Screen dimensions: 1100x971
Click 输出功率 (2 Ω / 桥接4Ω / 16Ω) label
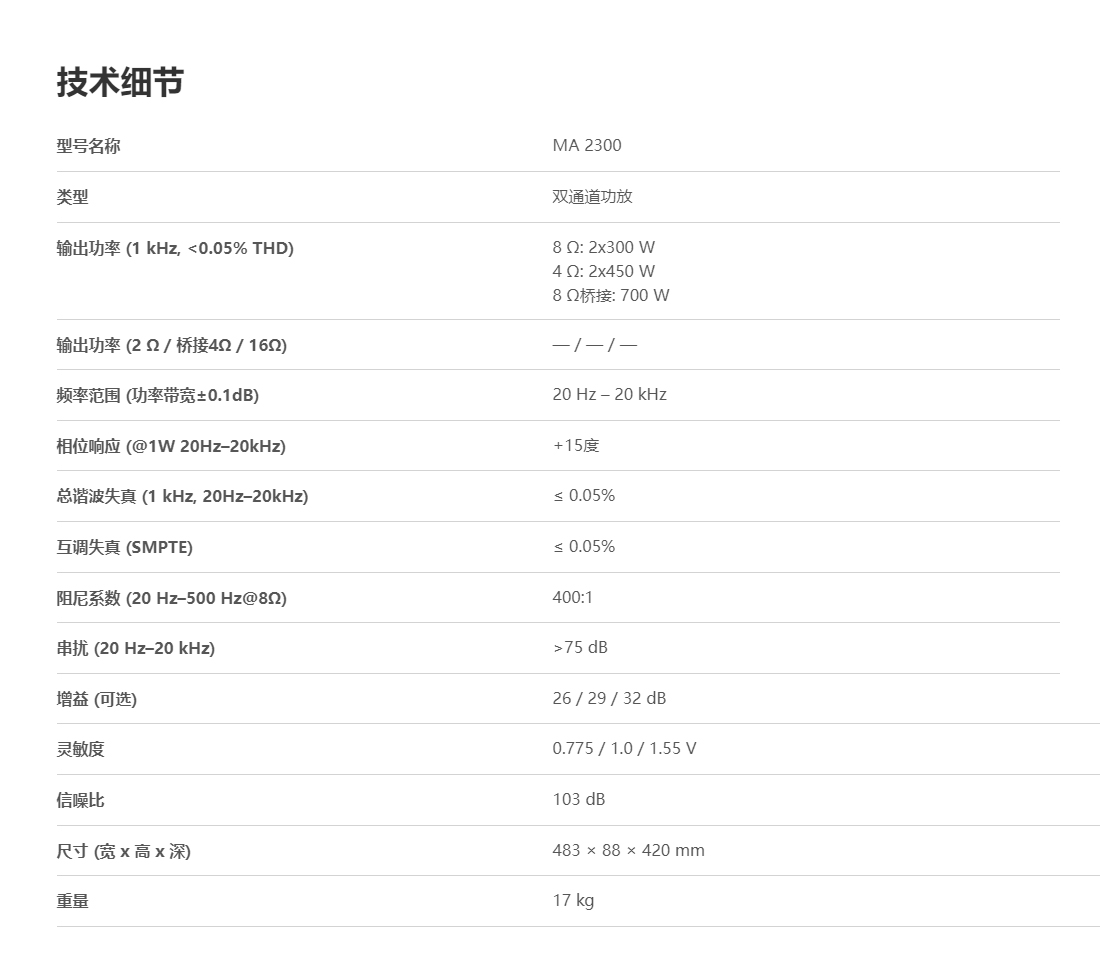pyautogui.click(x=171, y=345)
